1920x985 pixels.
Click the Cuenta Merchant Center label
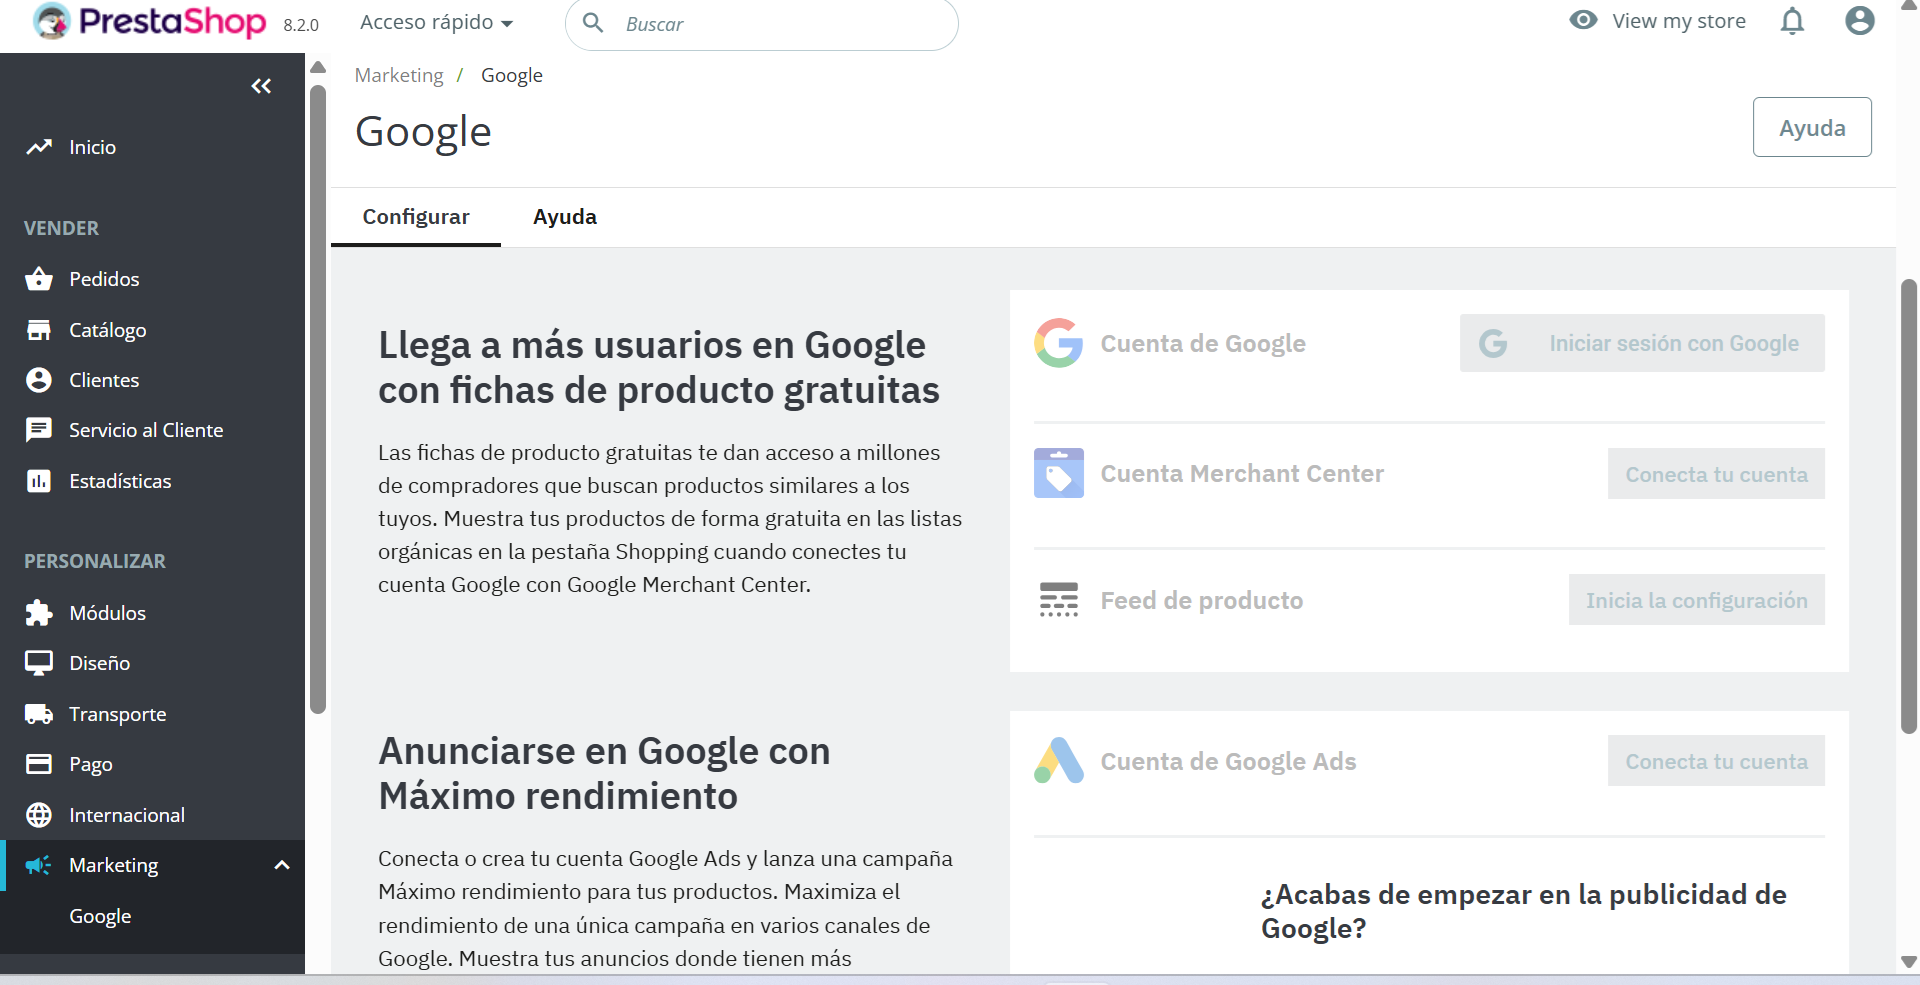1242,473
